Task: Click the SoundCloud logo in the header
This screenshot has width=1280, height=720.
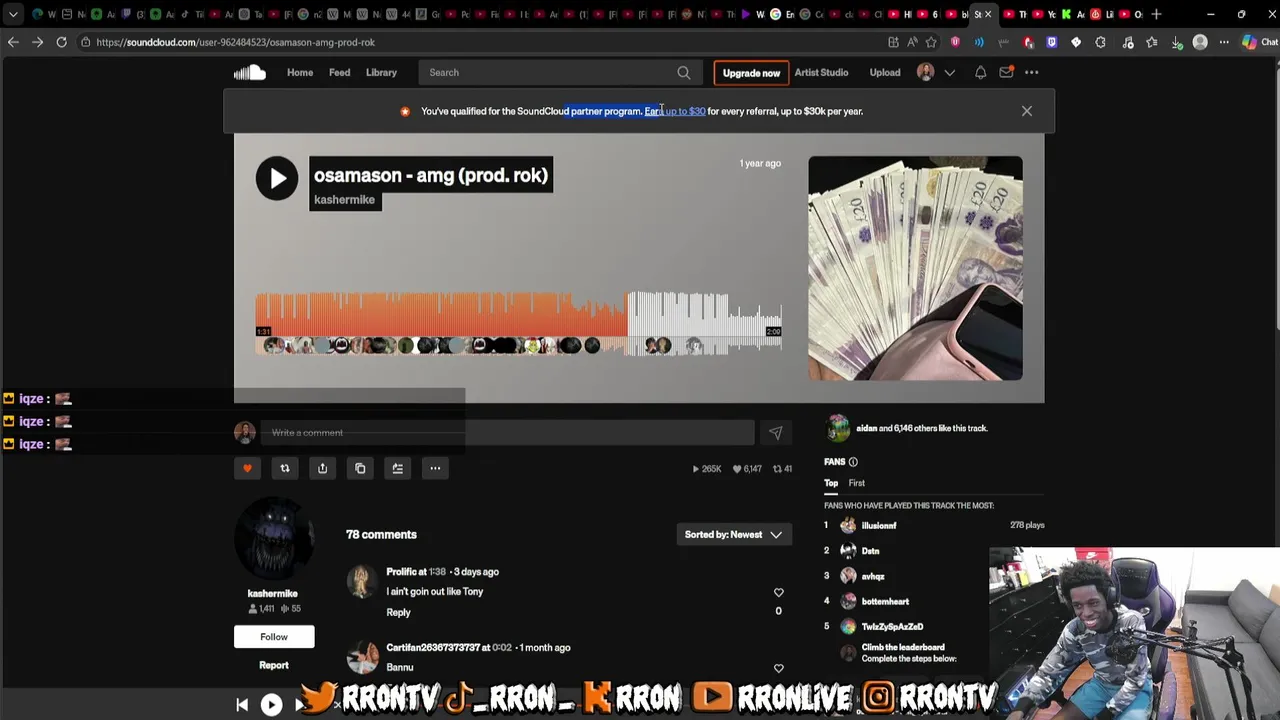Action: [x=249, y=72]
